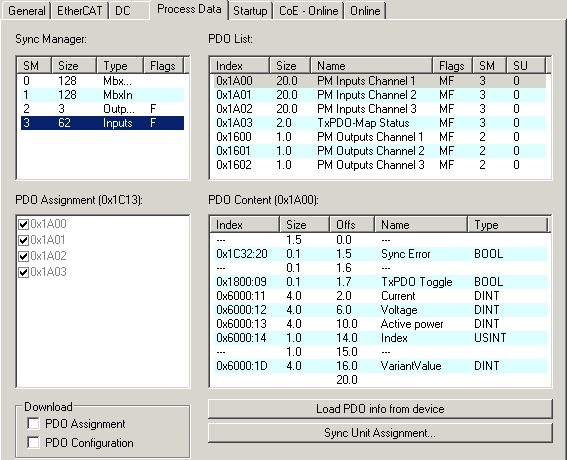Select PDO 0x1A03 TxPDO-Map Status
Viewport: 567px width, 460px height.
[379, 123]
